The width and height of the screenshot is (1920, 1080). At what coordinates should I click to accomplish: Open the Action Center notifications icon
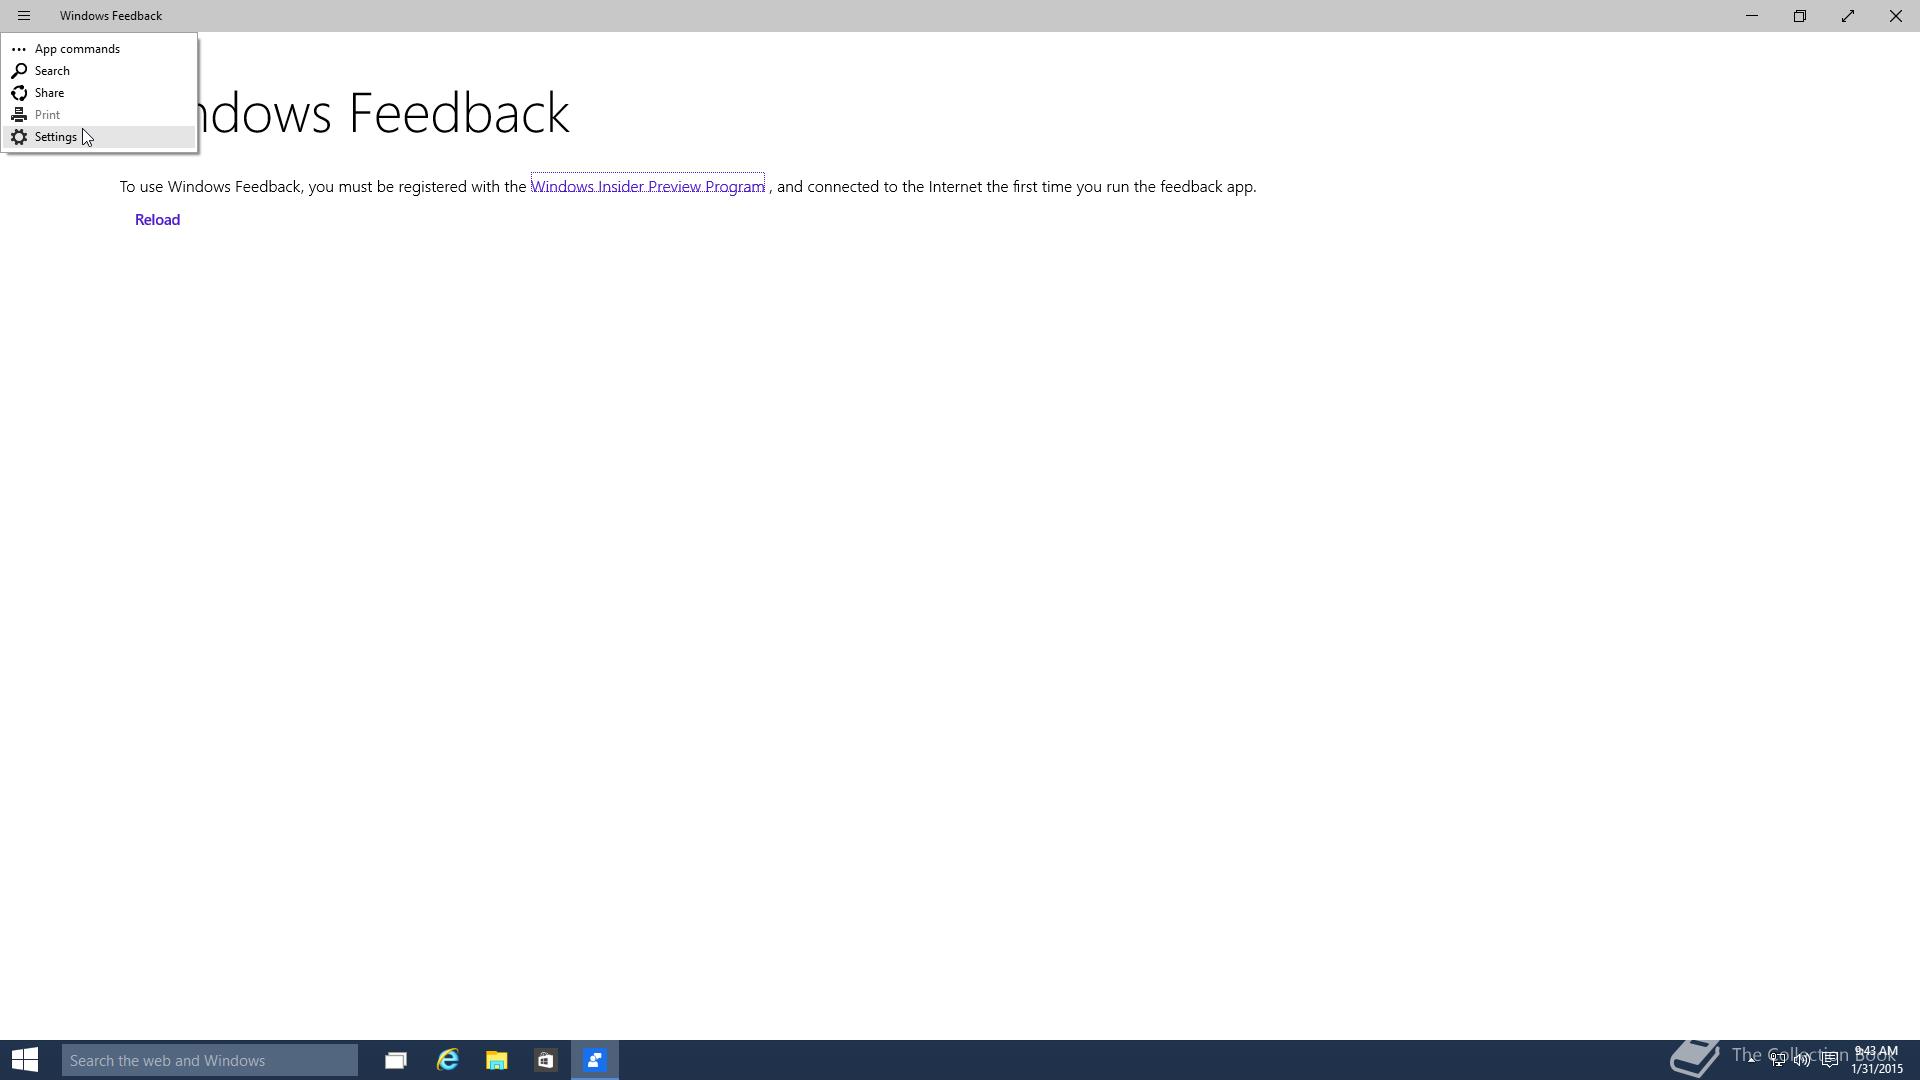(x=1830, y=1060)
